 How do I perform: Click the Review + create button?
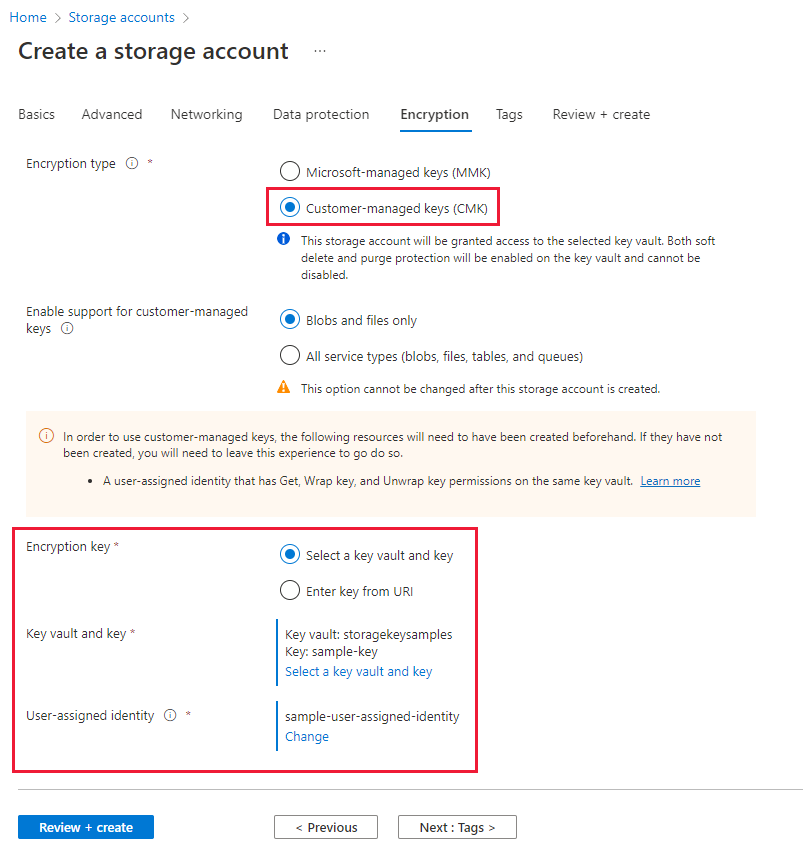pyautogui.click(x=85, y=827)
